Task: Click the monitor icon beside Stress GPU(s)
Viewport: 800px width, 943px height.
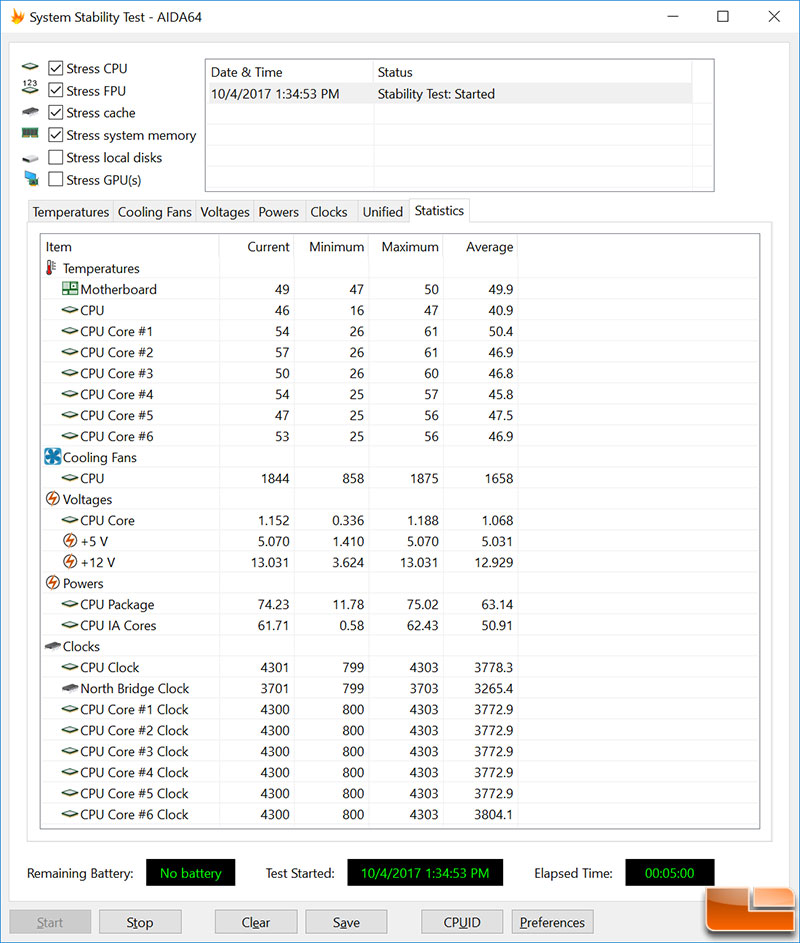Action: pyautogui.click(x=32, y=179)
